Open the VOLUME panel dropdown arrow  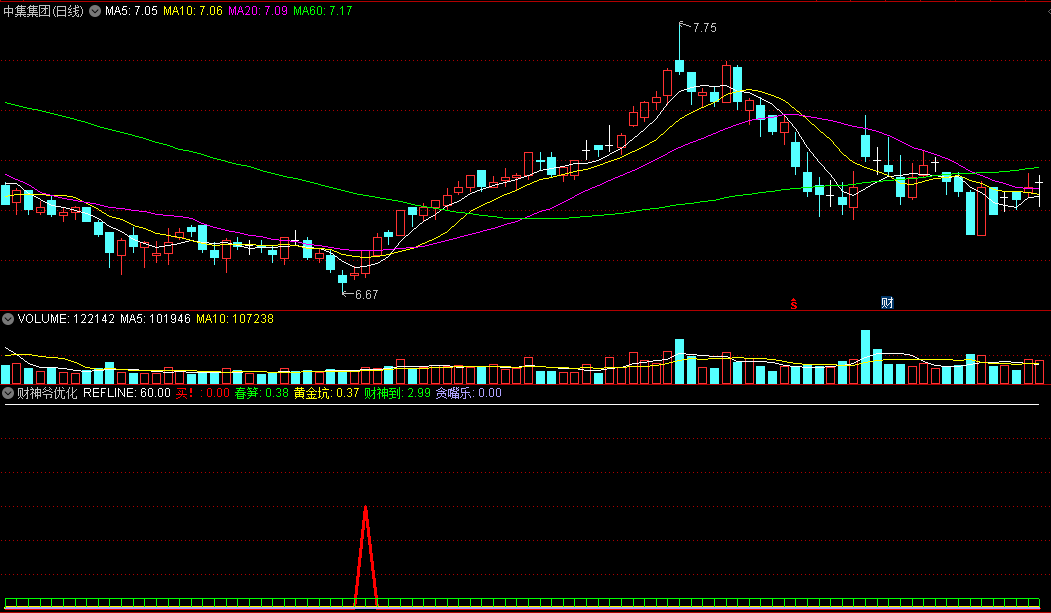click(x=8, y=319)
